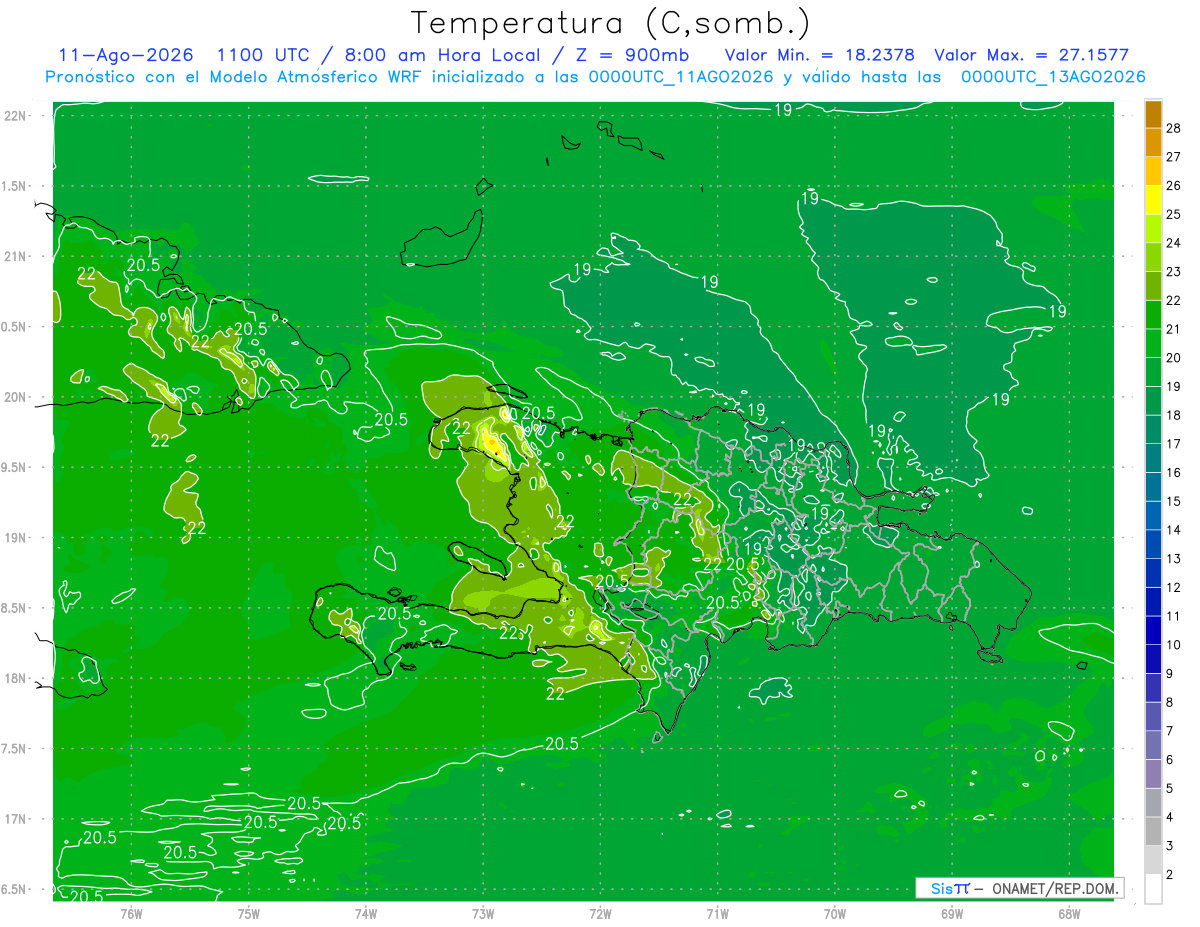Click the 'Temperatura (C,somb.)' title

point(610,23)
